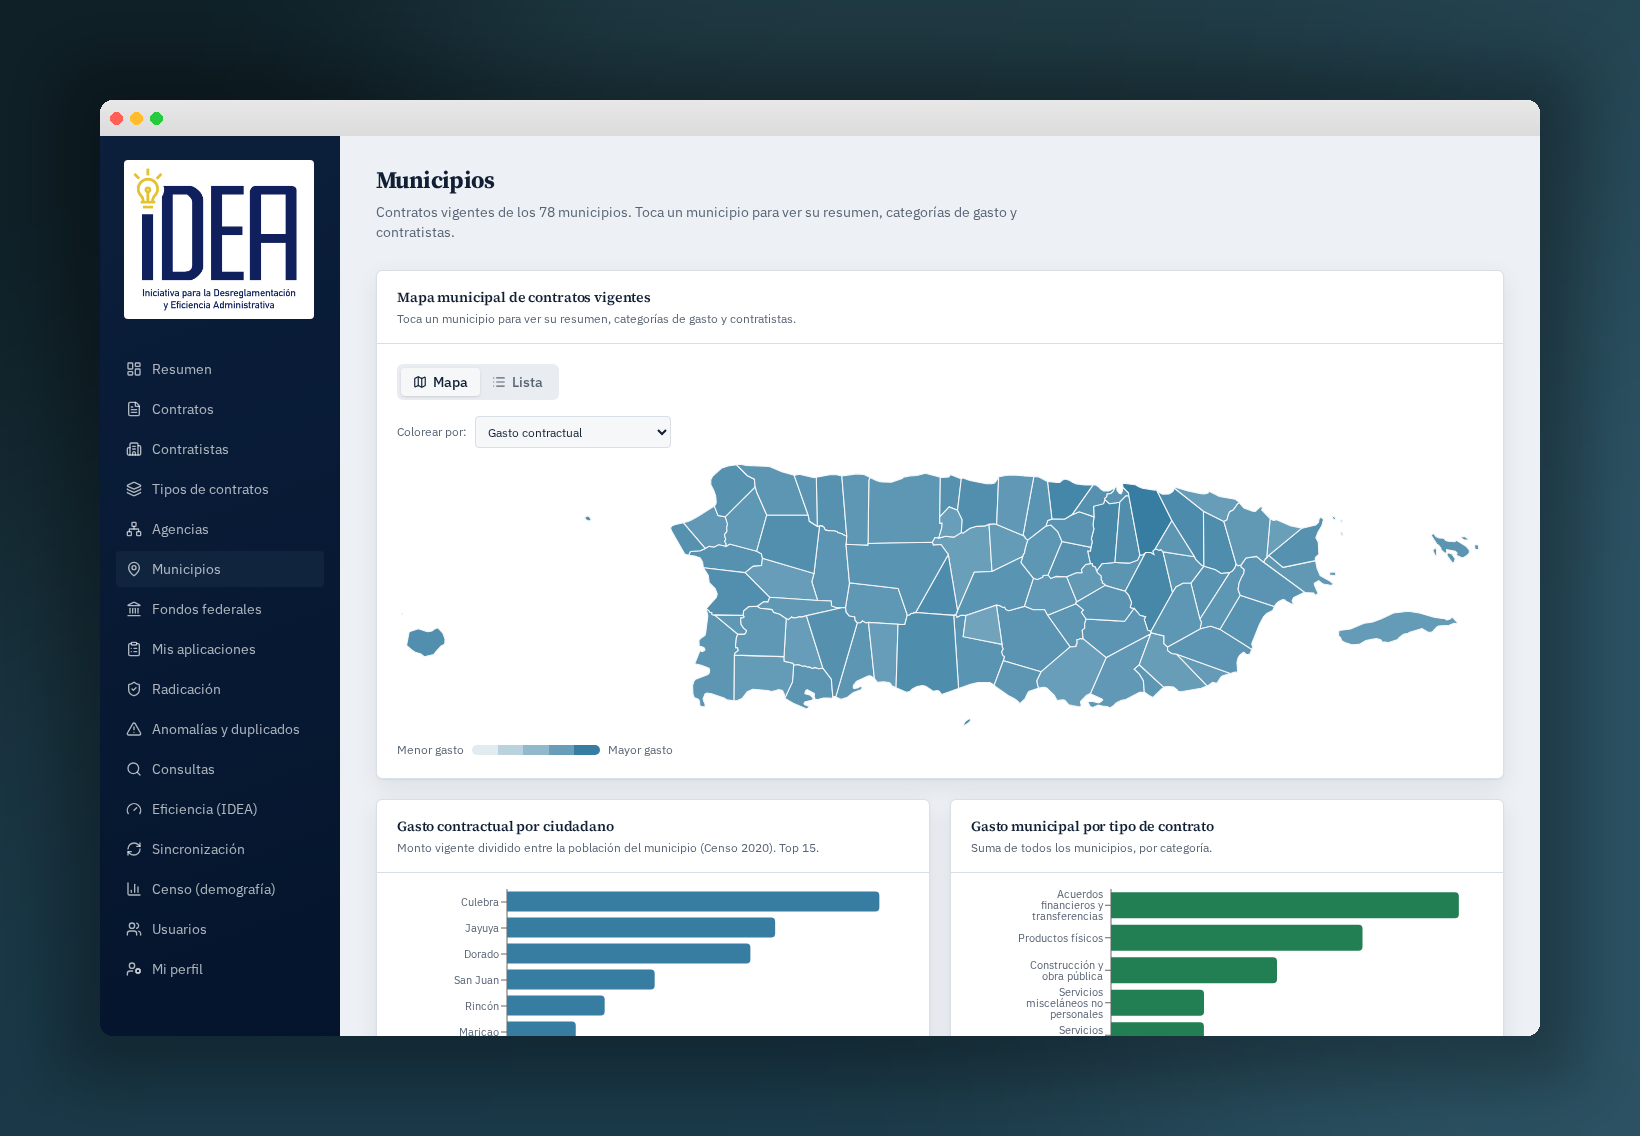Open the Usuarios page
The width and height of the screenshot is (1640, 1136).
pyautogui.click(x=220, y=929)
